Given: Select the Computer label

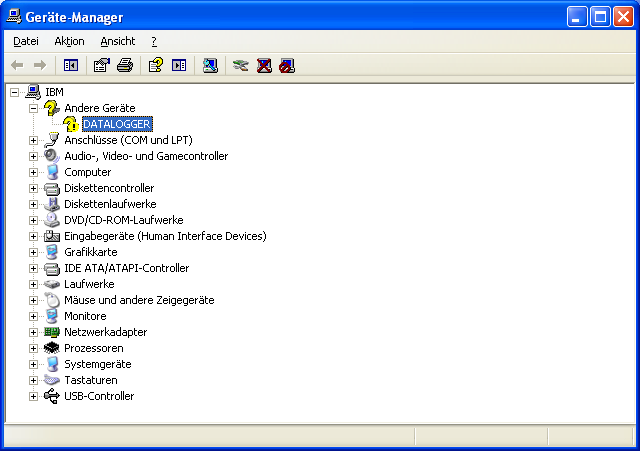Looking at the screenshot, I should [x=87, y=172].
